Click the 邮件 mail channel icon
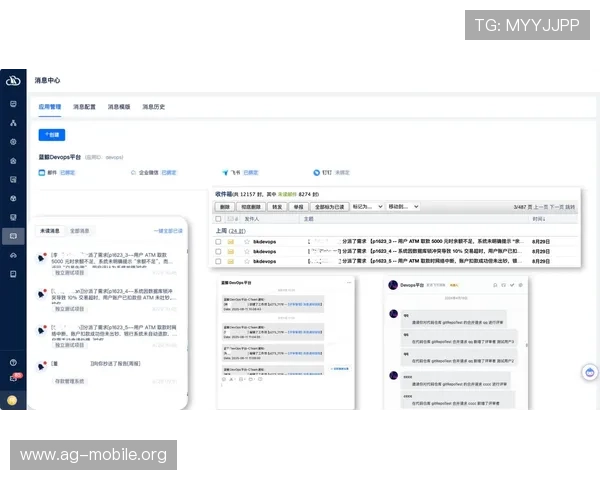 (42, 173)
